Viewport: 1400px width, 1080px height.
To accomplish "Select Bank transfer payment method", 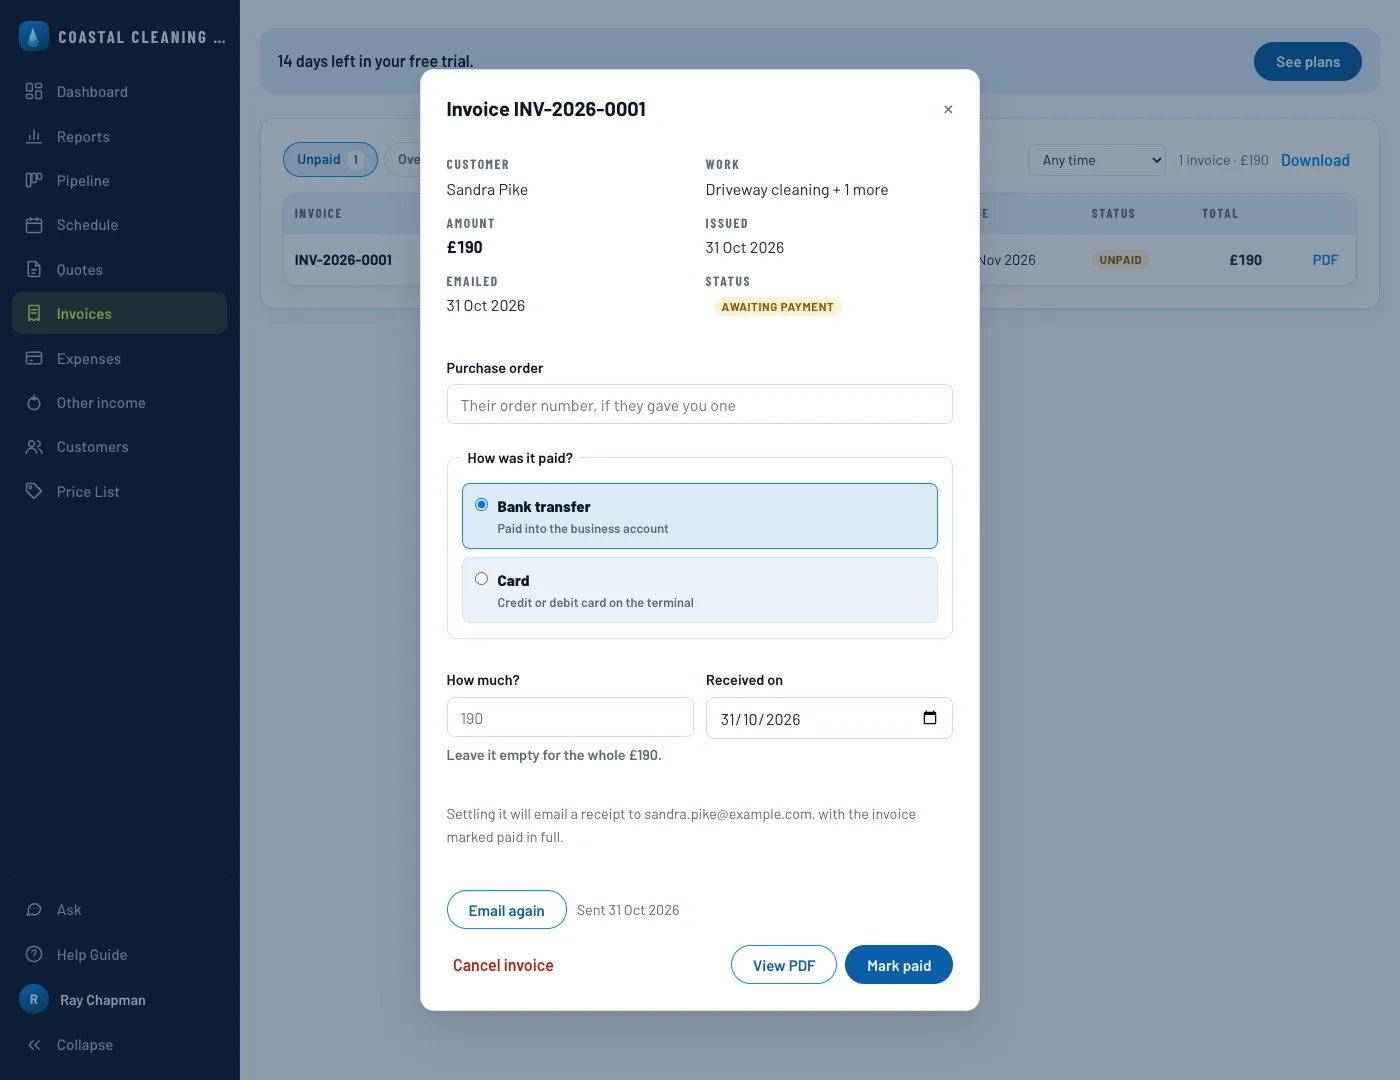I will [x=700, y=516].
